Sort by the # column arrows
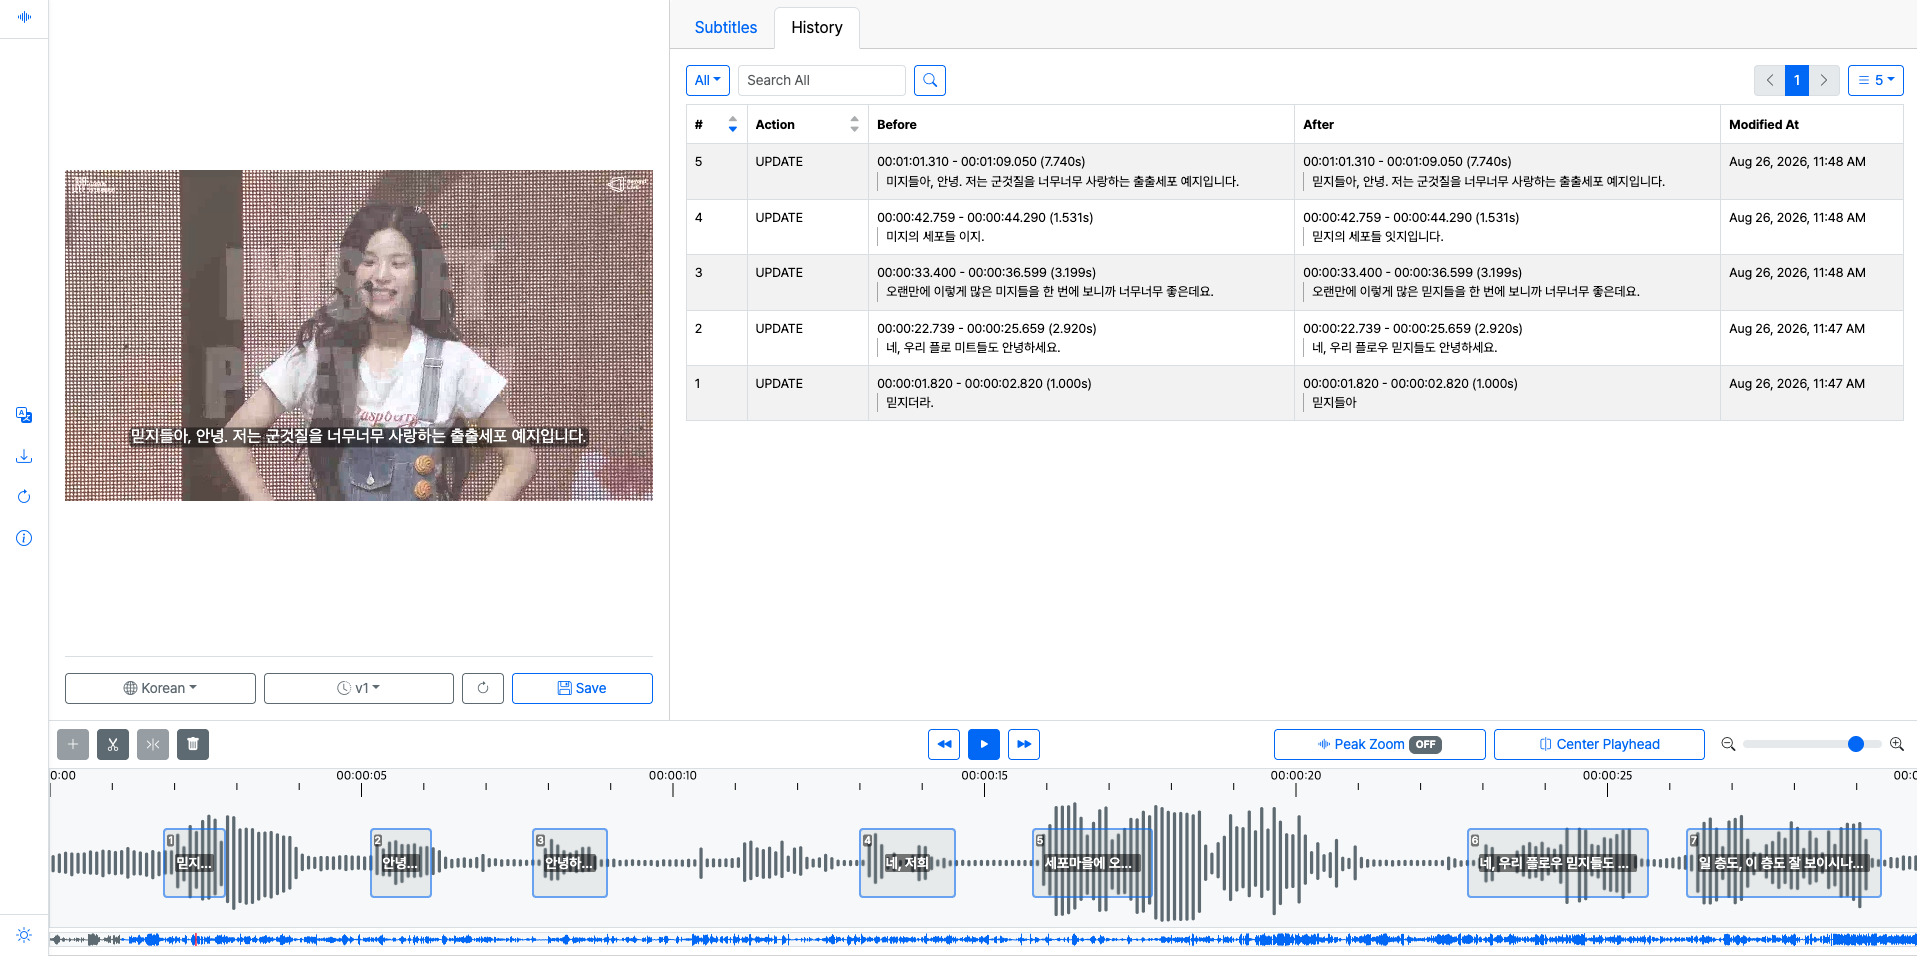The height and width of the screenshot is (956, 1917). (x=733, y=124)
